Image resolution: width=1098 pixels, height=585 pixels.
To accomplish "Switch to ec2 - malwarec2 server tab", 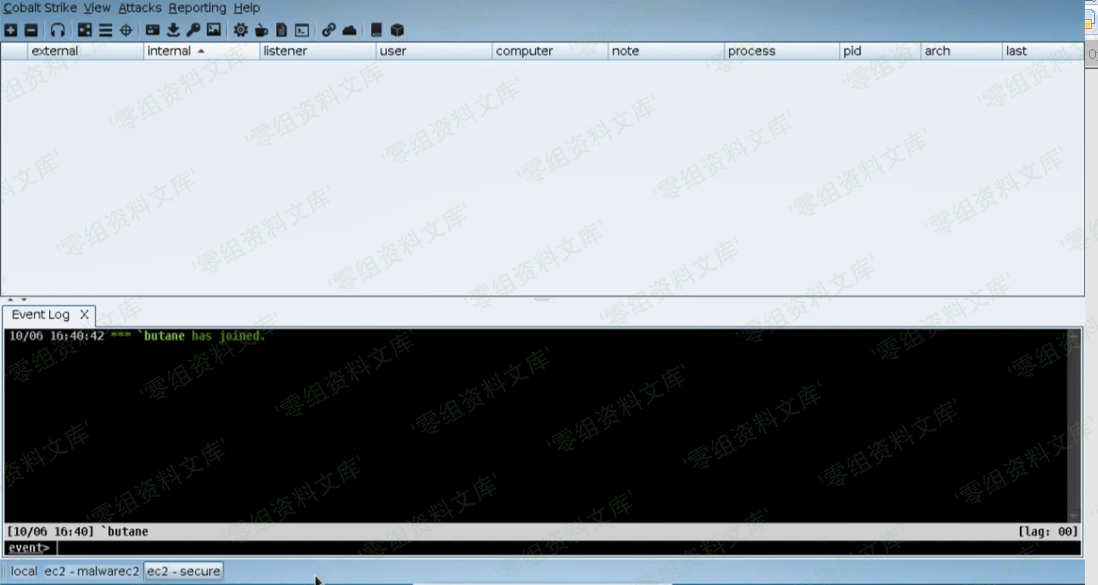I will pyautogui.click(x=91, y=571).
